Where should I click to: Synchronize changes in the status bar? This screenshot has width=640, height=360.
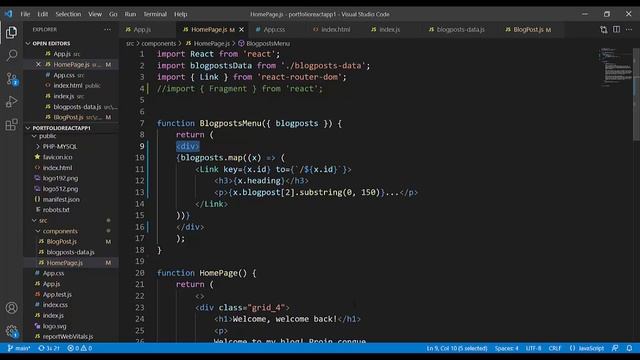coord(49,348)
